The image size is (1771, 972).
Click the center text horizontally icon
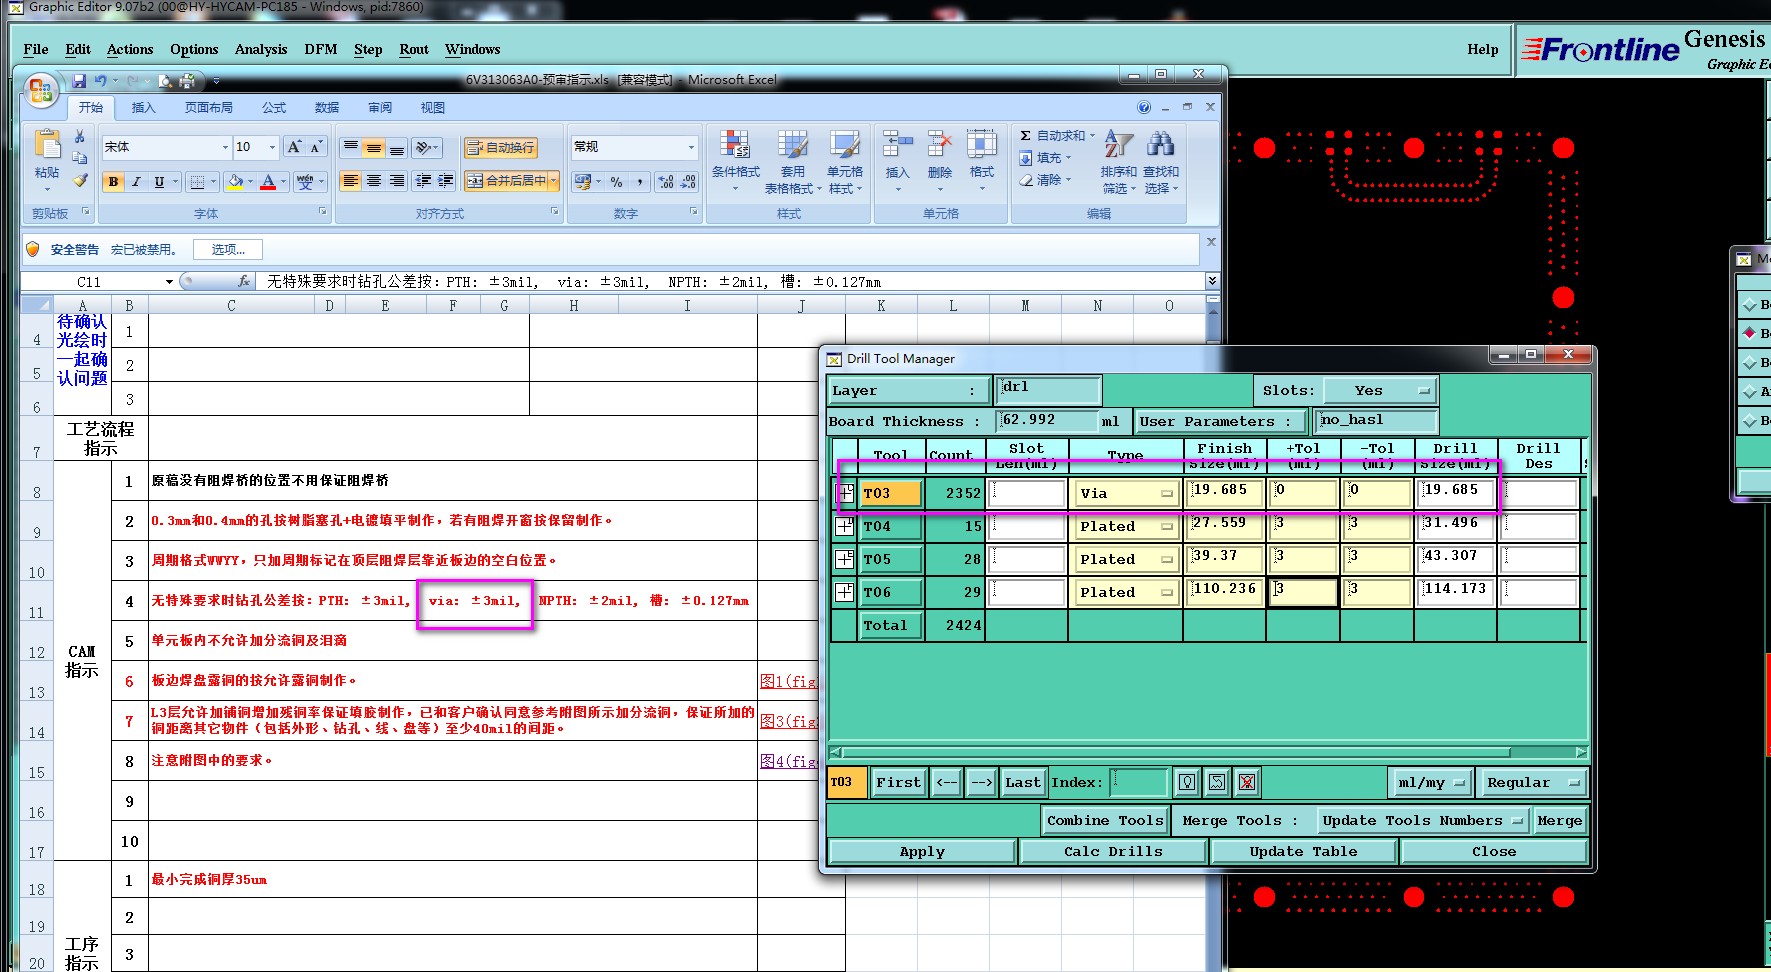(373, 181)
